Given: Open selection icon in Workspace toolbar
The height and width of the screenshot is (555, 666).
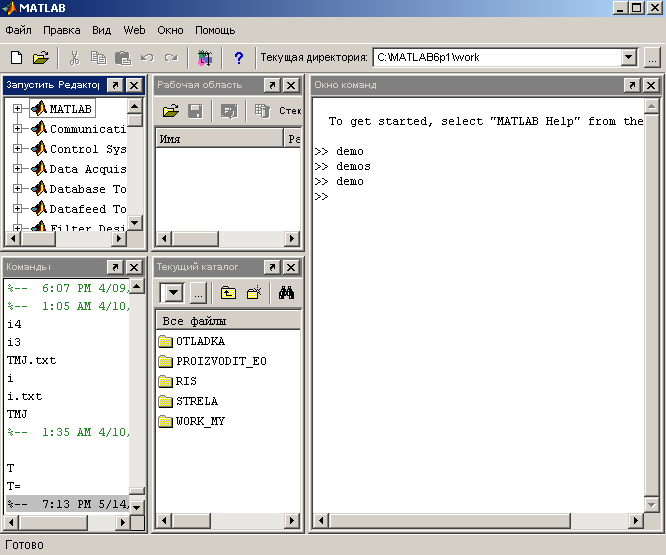Looking at the screenshot, I should click(229, 111).
